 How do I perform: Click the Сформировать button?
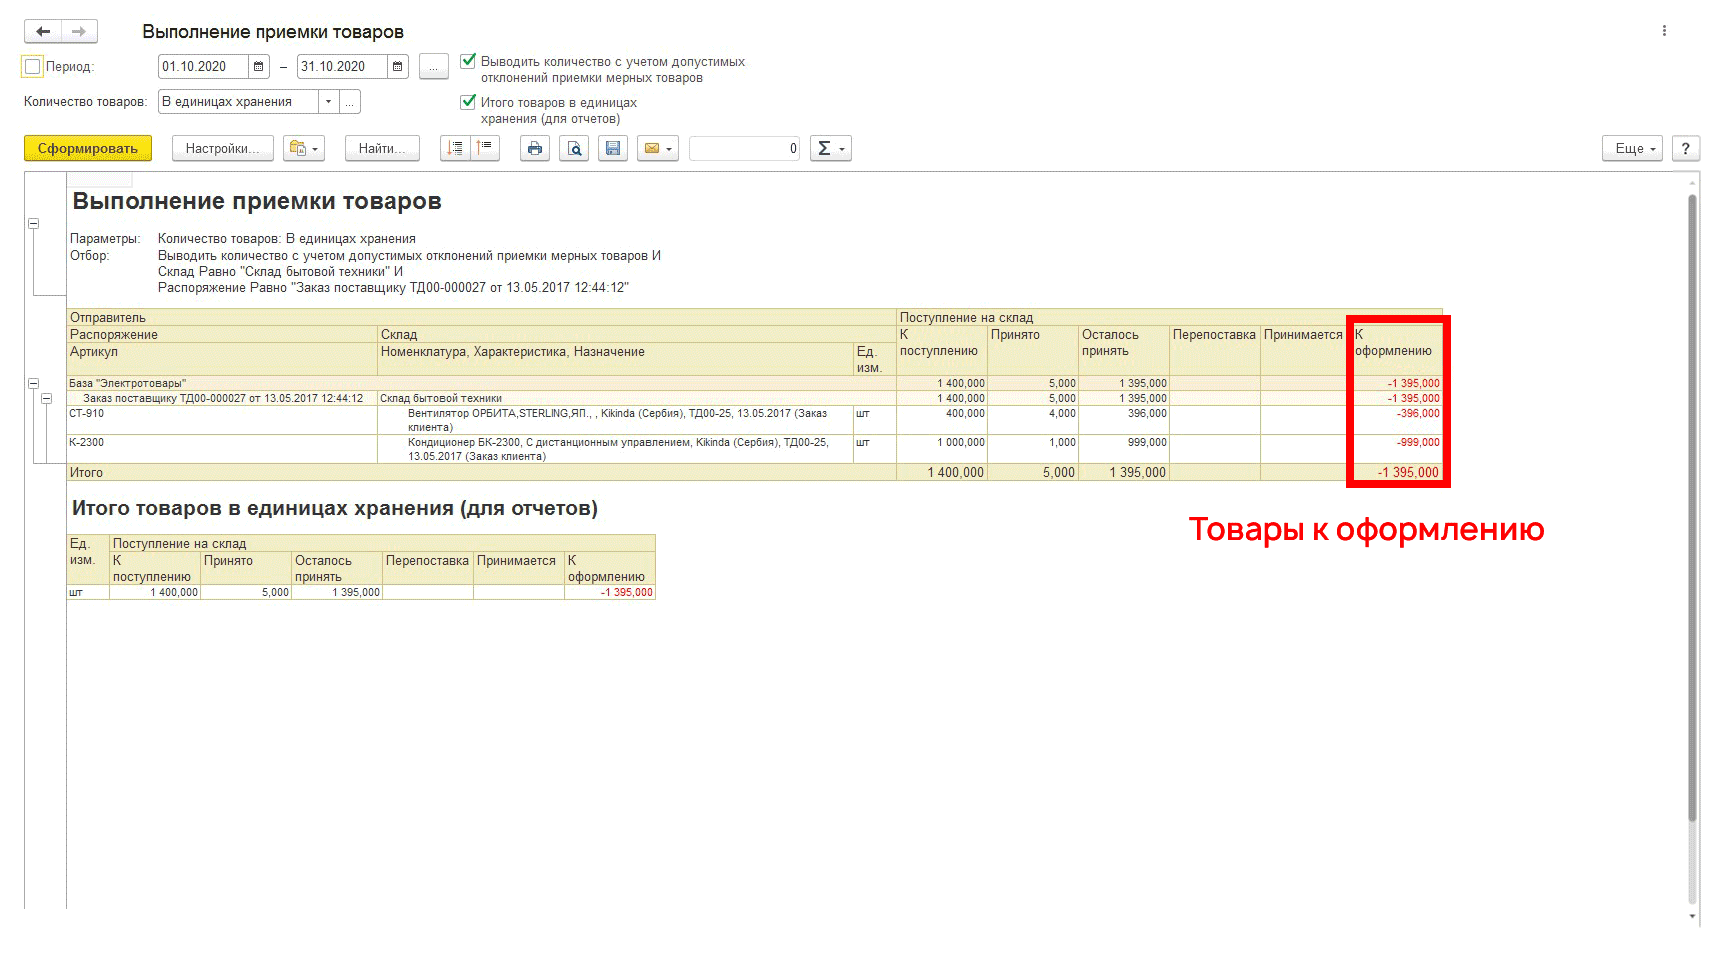click(x=88, y=149)
